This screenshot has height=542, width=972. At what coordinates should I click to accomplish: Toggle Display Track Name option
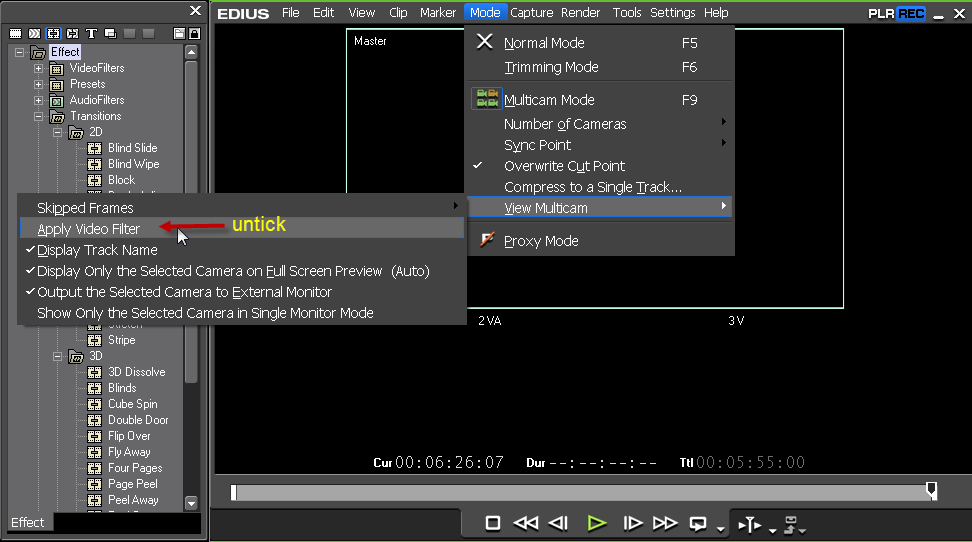pyautogui.click(x=97, y=250)
